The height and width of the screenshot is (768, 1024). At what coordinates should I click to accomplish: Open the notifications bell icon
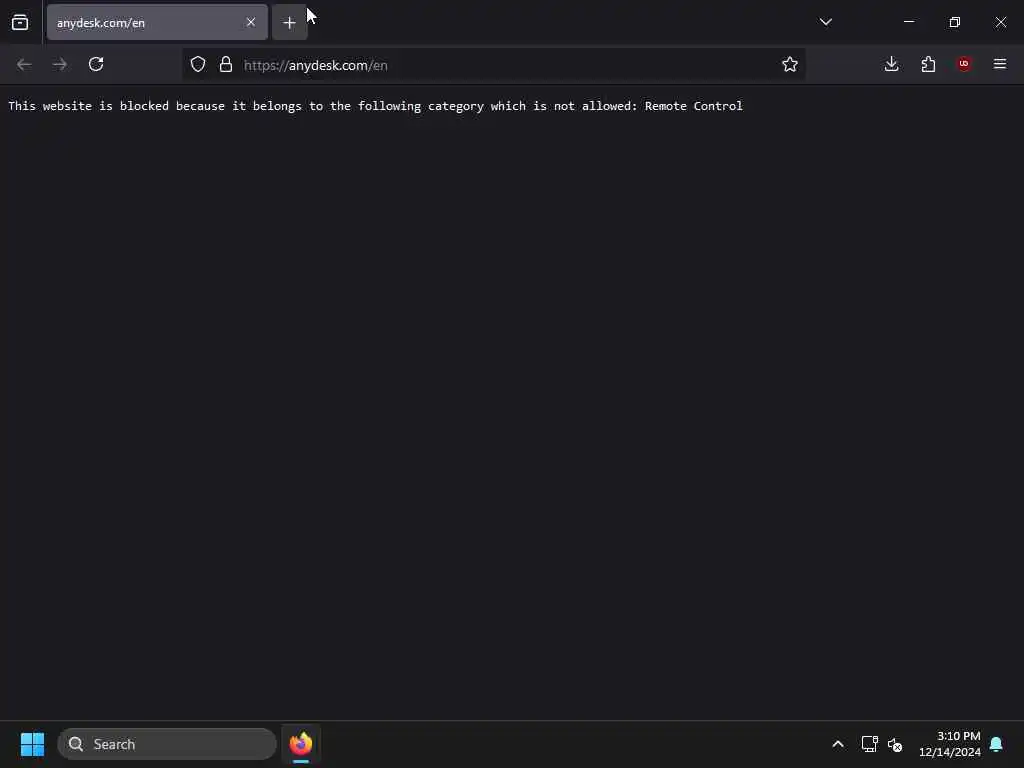click(996, 744)
